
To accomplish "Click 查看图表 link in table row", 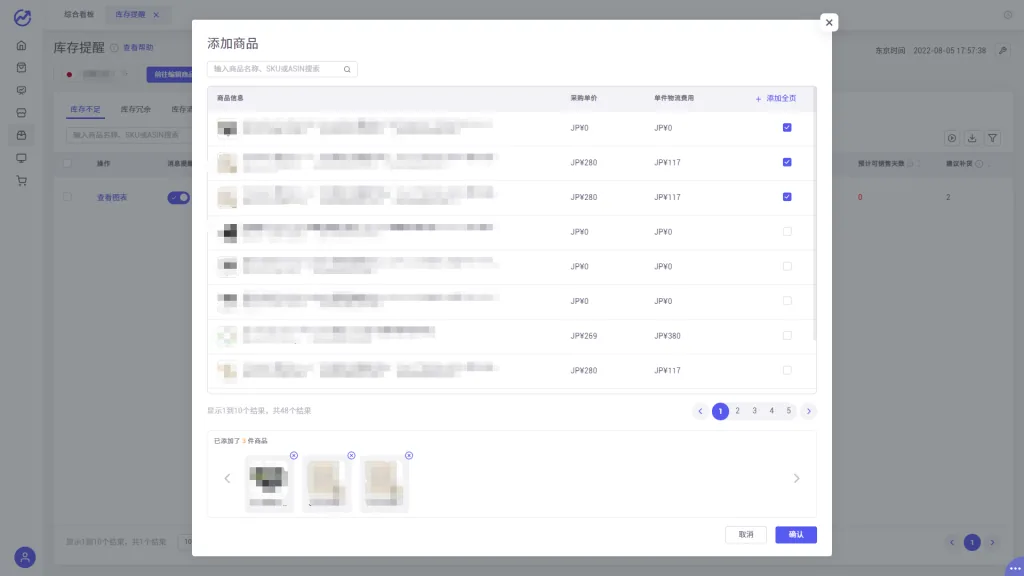I will tap(112, 198).
